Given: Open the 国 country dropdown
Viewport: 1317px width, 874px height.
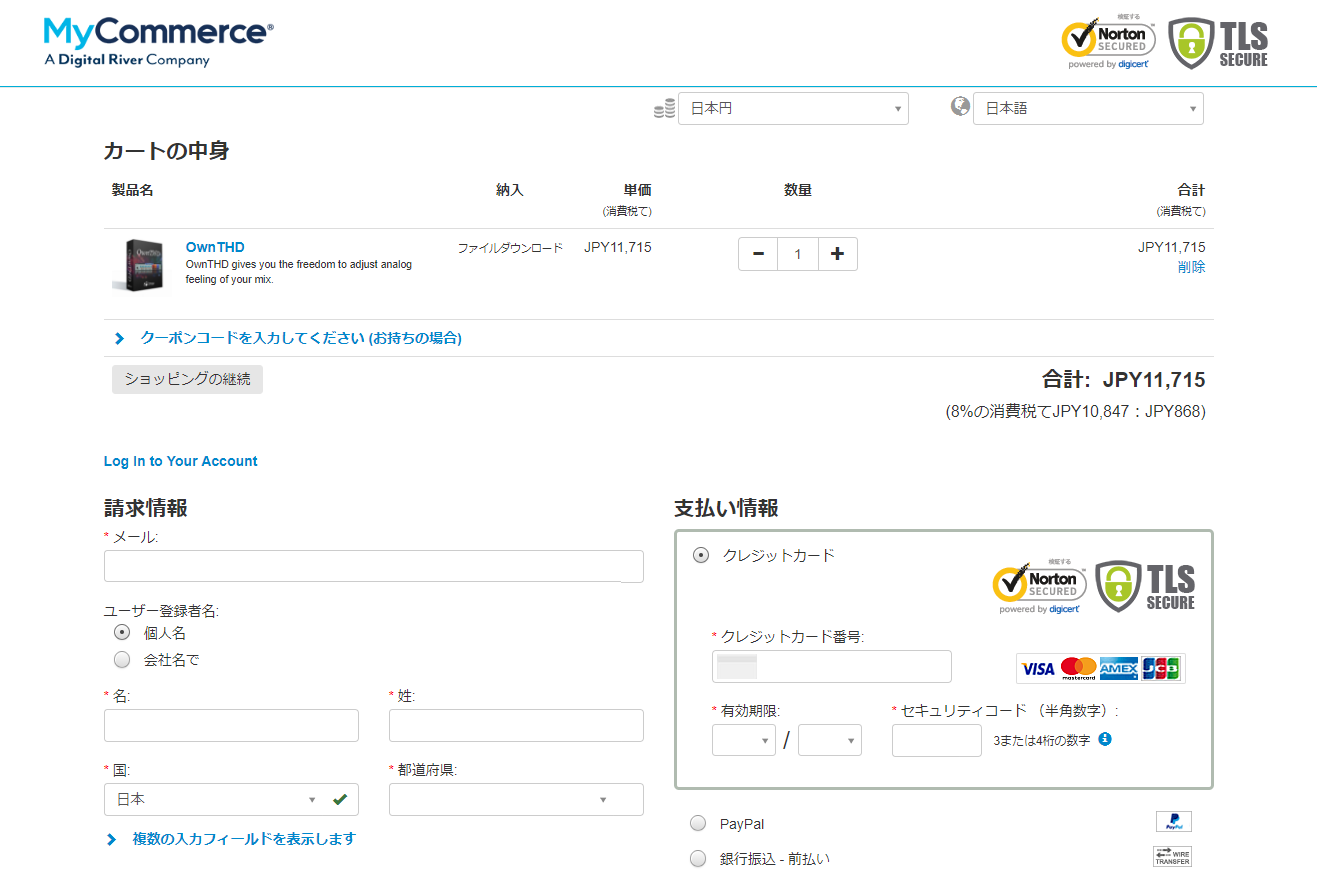Looking at the screenshot, I should coord(231,799).
